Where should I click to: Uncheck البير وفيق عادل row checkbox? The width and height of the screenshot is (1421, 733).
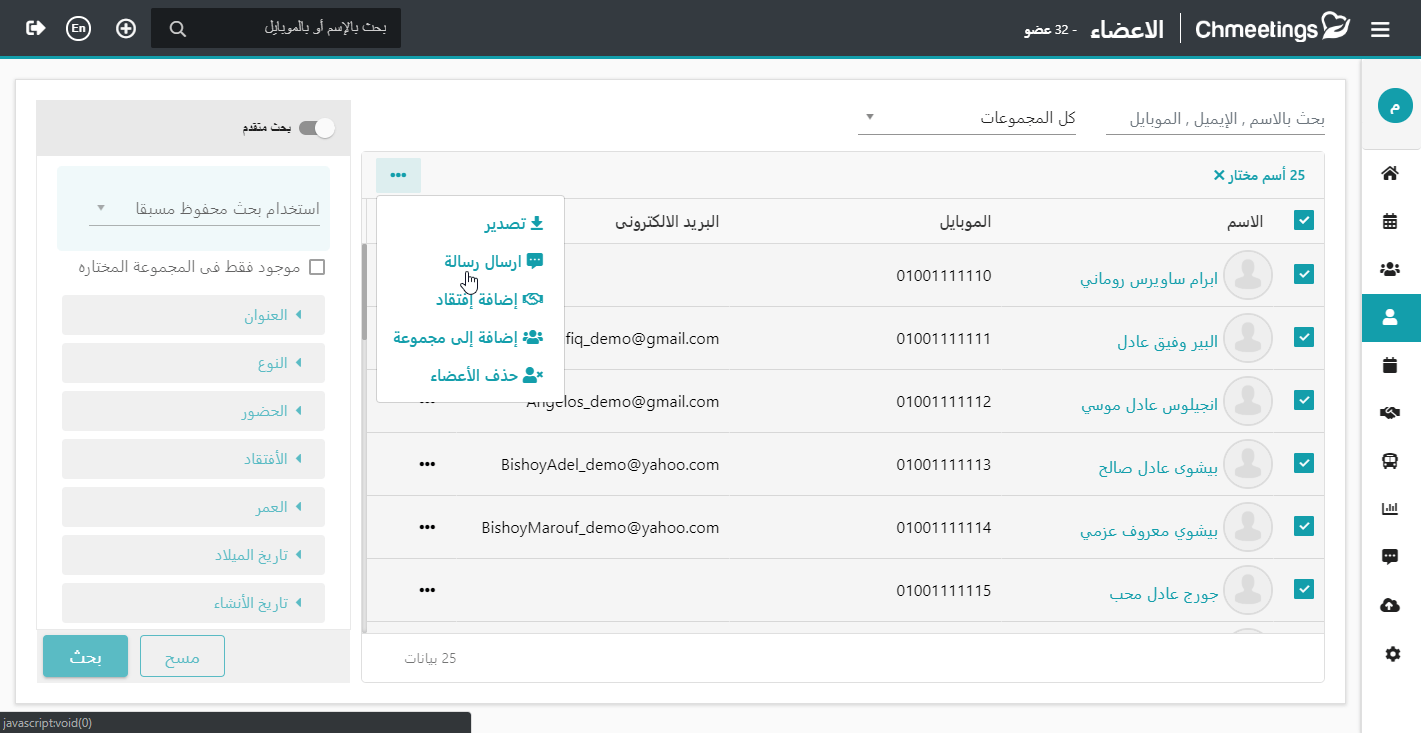pos(1304,337)
